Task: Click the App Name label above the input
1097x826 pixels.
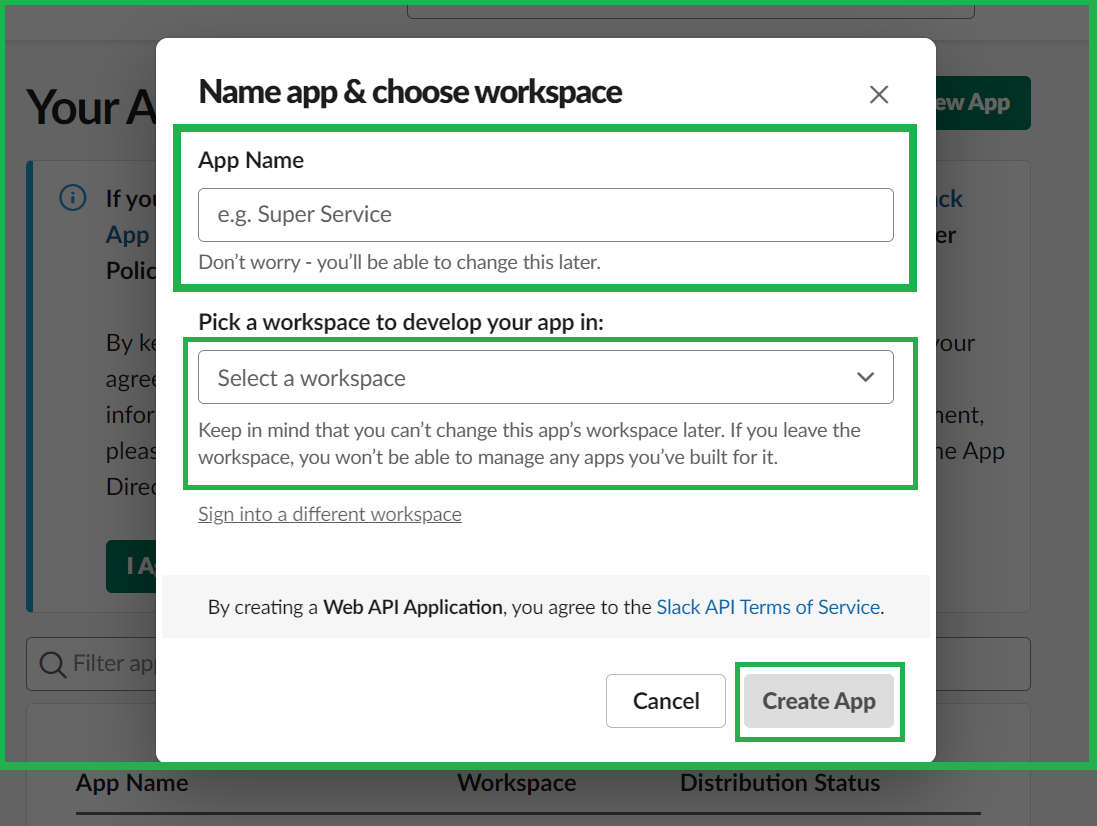Action: 251,160
